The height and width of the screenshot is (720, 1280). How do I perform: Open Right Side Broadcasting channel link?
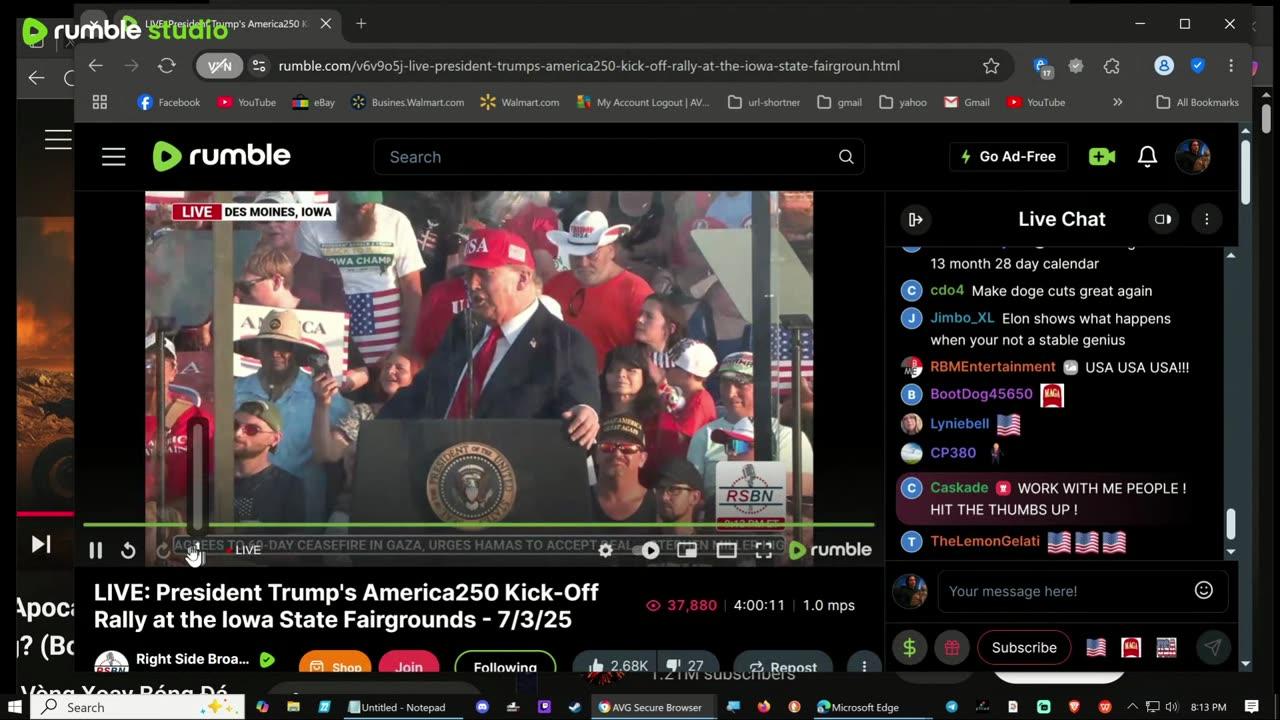click(x=194, y=660)
